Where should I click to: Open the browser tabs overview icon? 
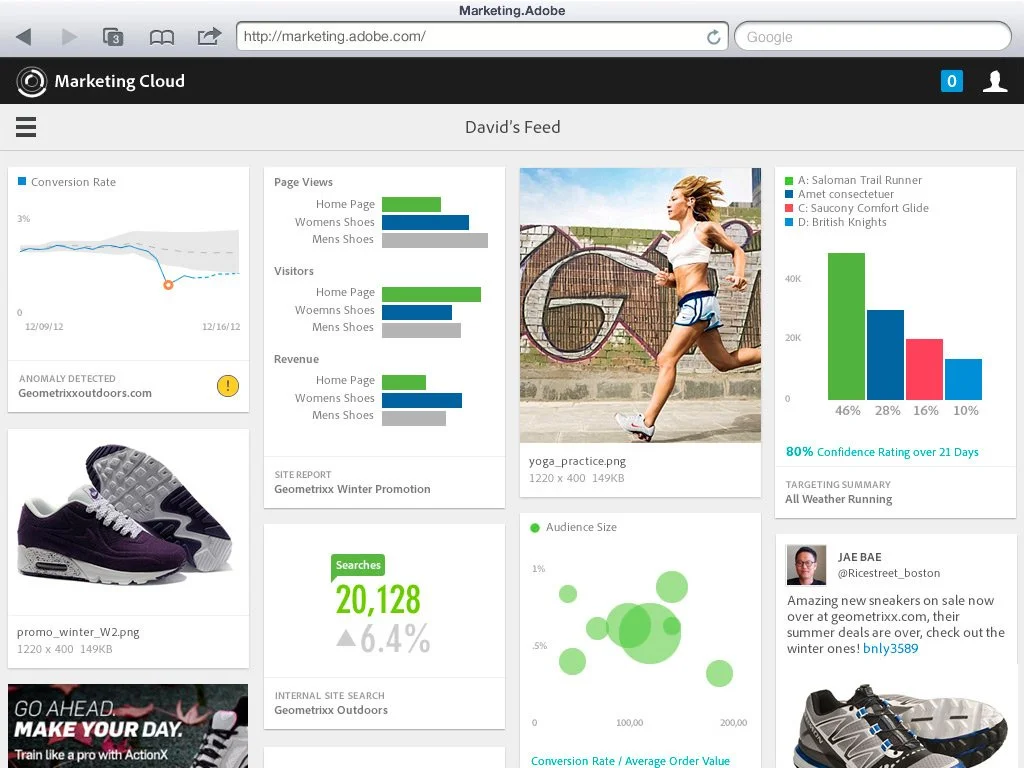(113, 37)
